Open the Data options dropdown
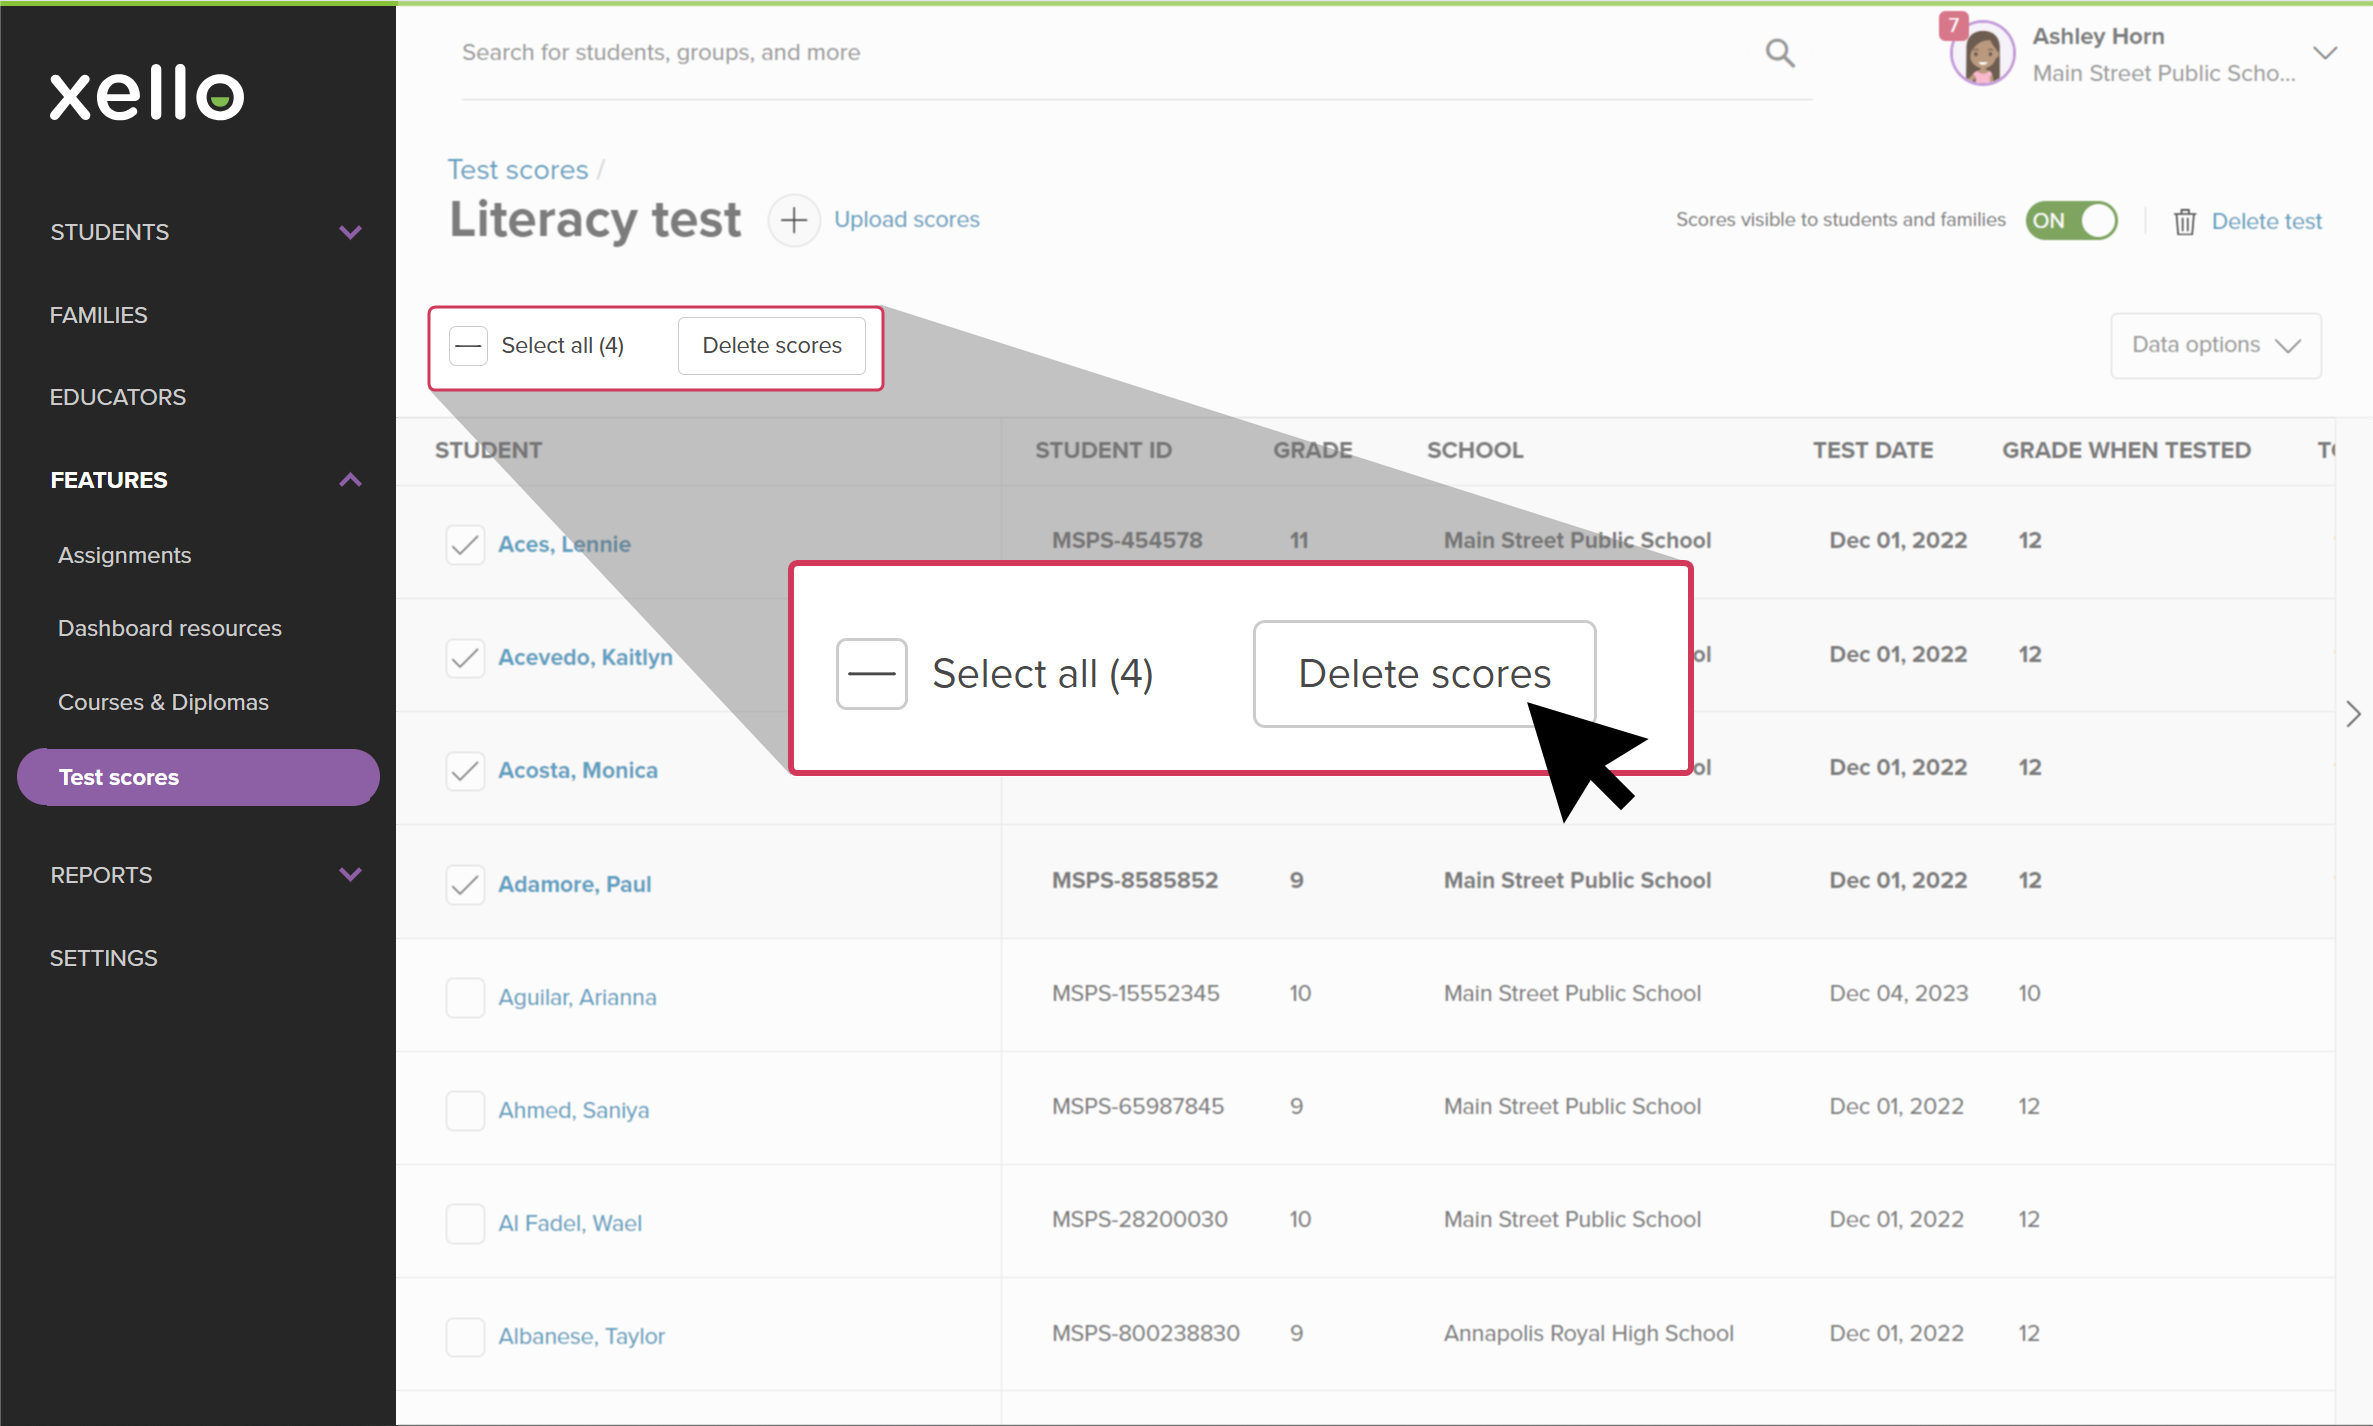Screen dimensions: 2373x1426 click(x=2215, y=345)
